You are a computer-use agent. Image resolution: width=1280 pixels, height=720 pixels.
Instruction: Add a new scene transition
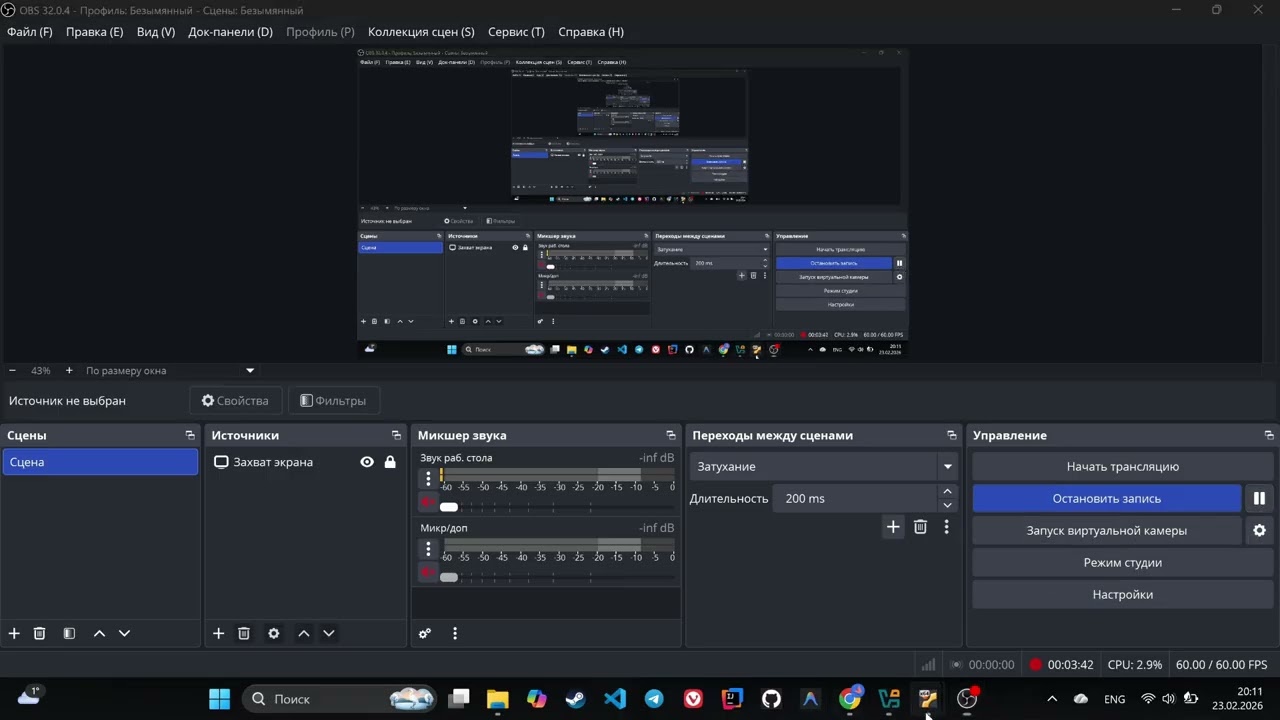tap(893, 527)
